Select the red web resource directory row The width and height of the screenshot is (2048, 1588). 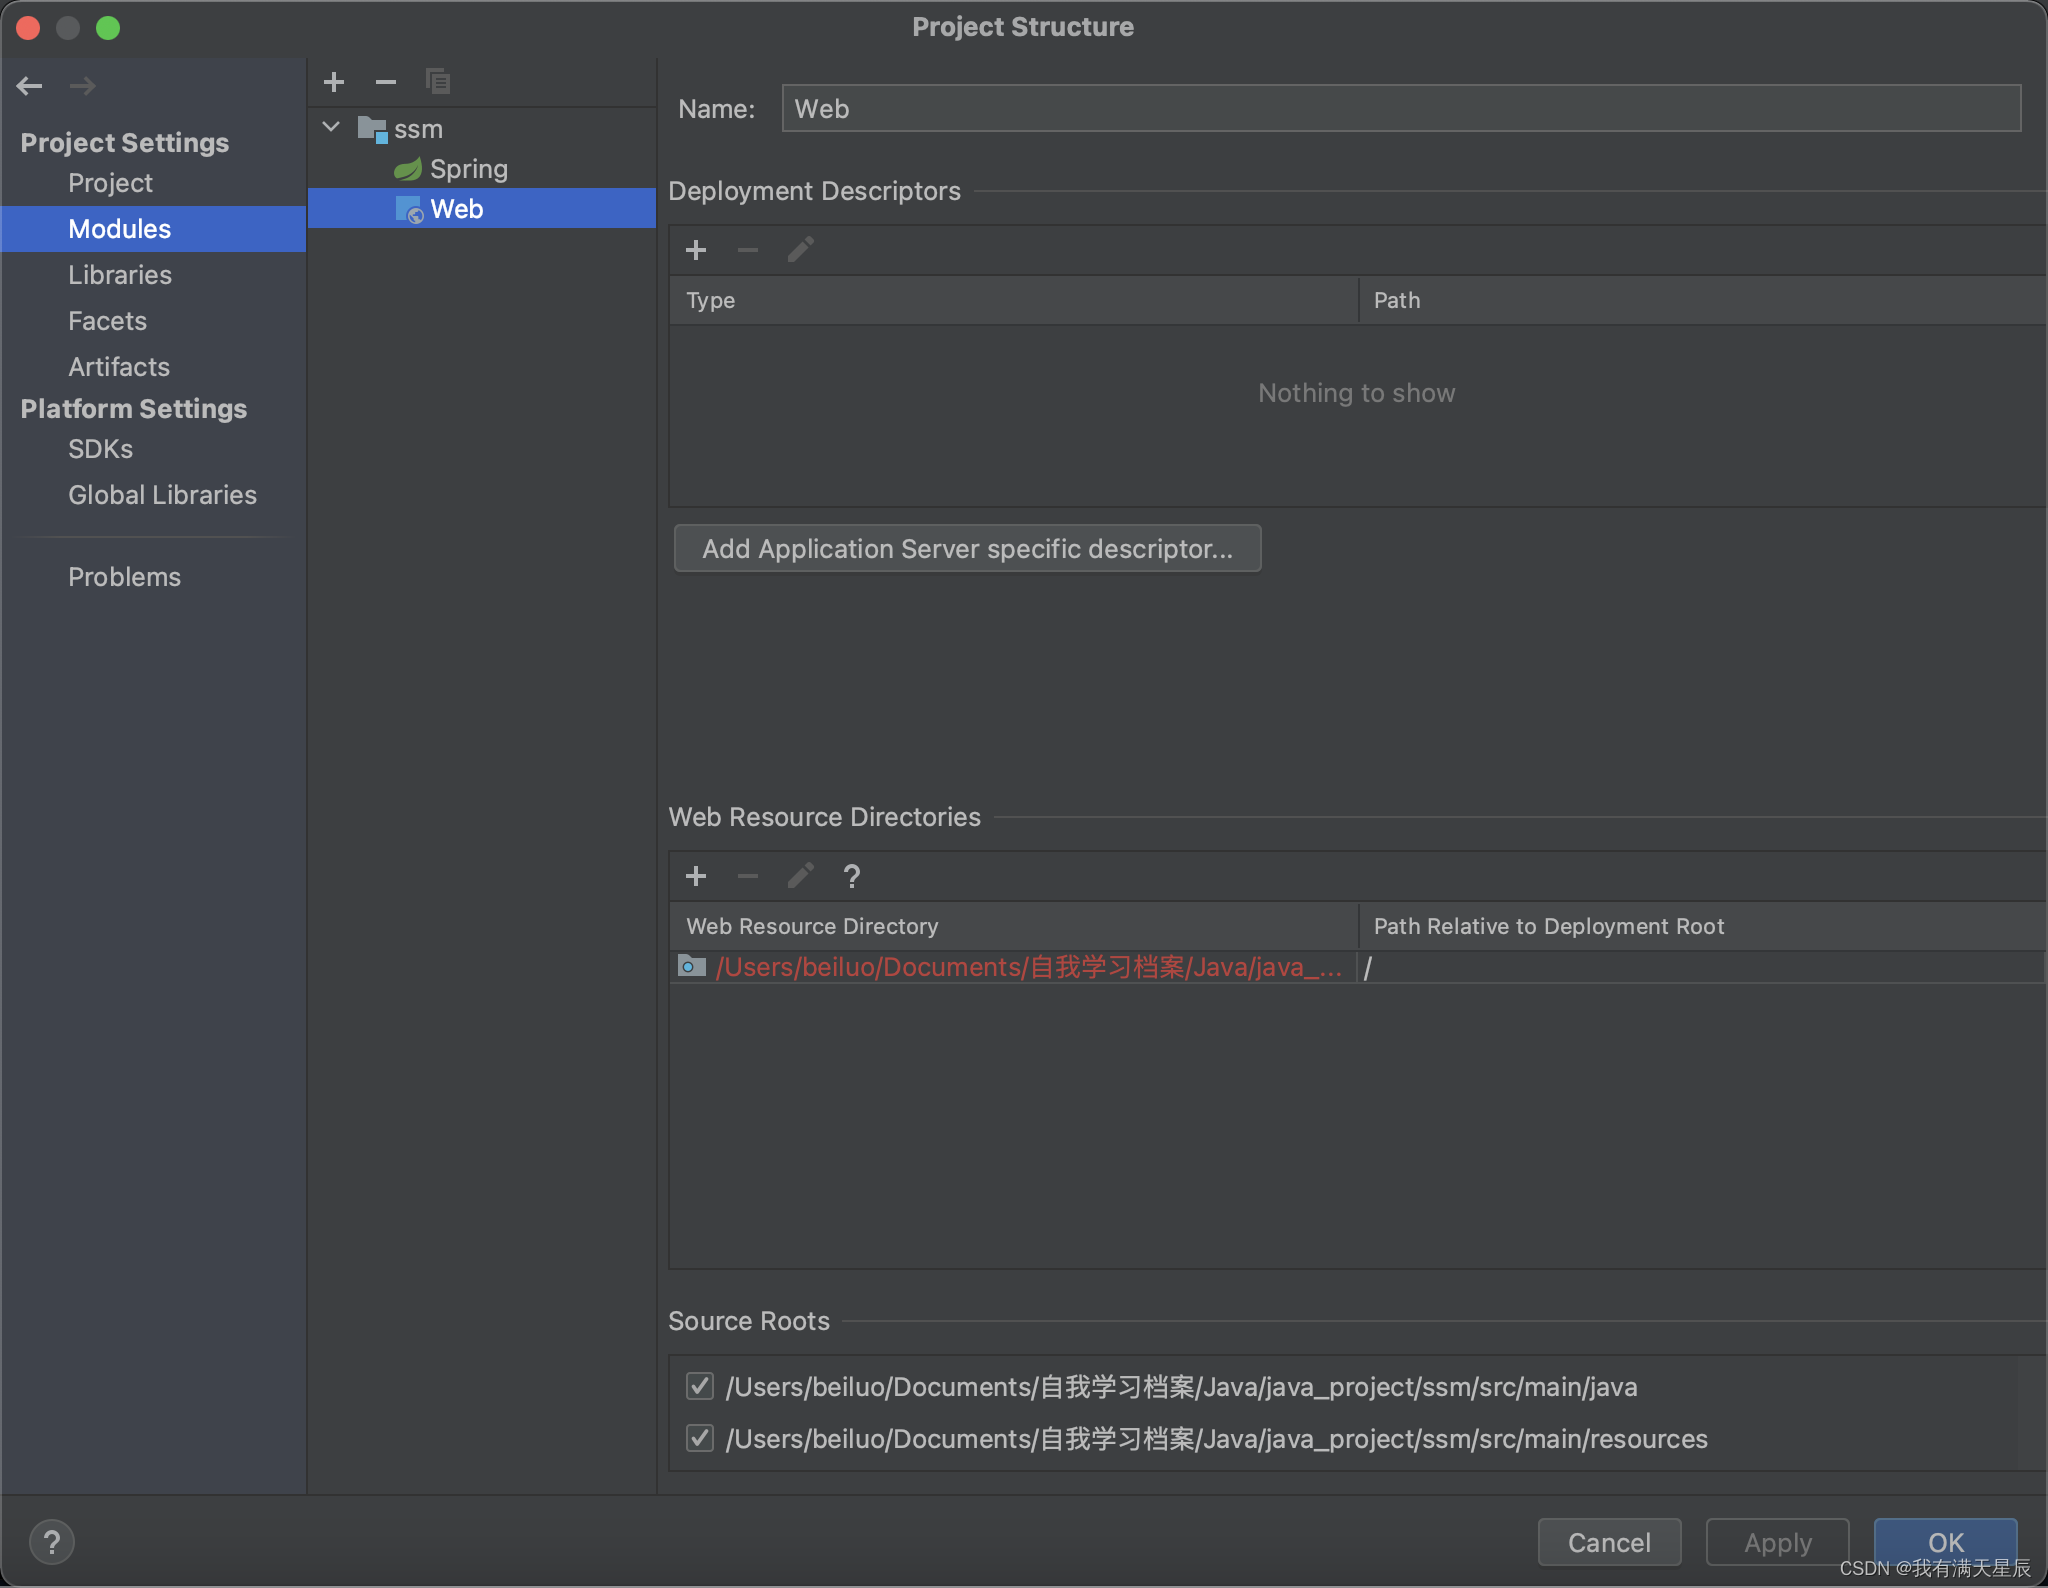[x=1028, y=967]
